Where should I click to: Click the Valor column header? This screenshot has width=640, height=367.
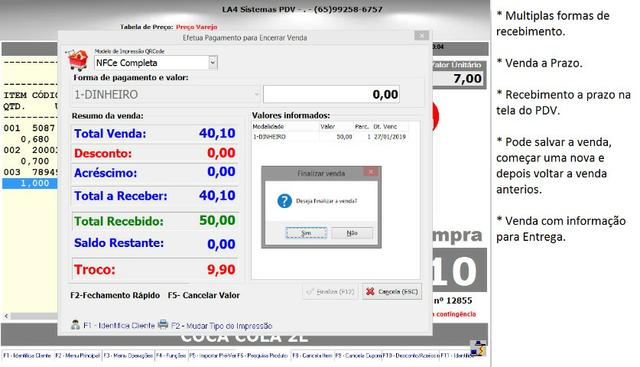pos(336,127)
